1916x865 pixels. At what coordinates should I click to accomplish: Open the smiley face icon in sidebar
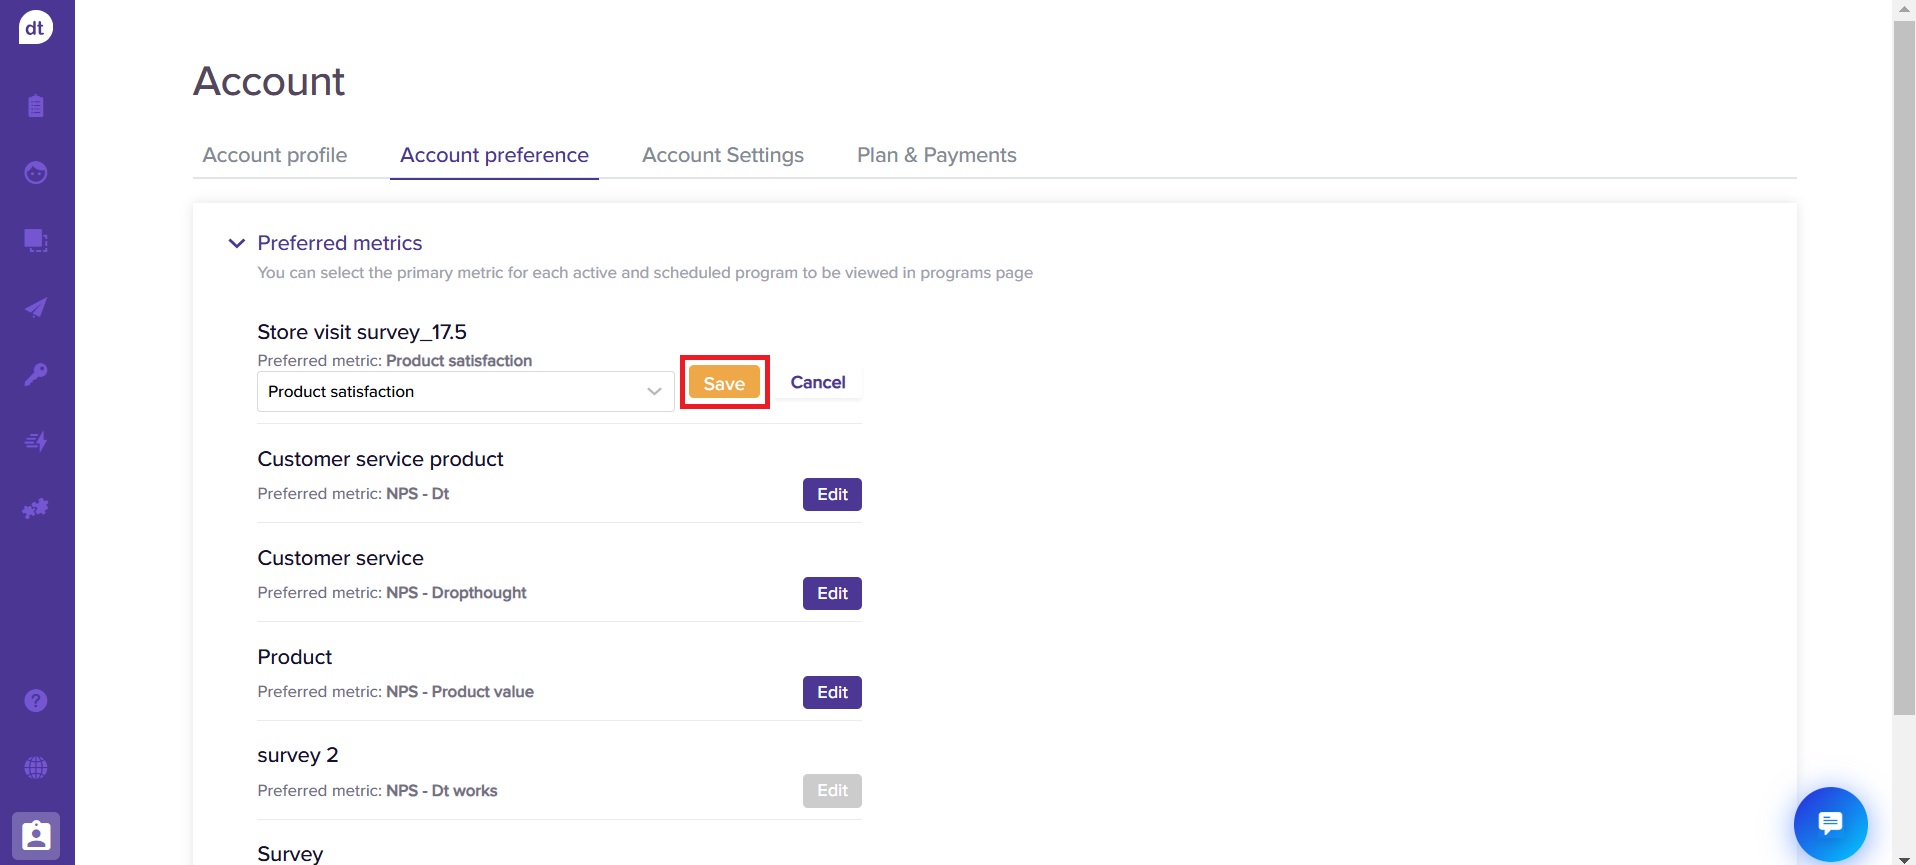[36, 173]
